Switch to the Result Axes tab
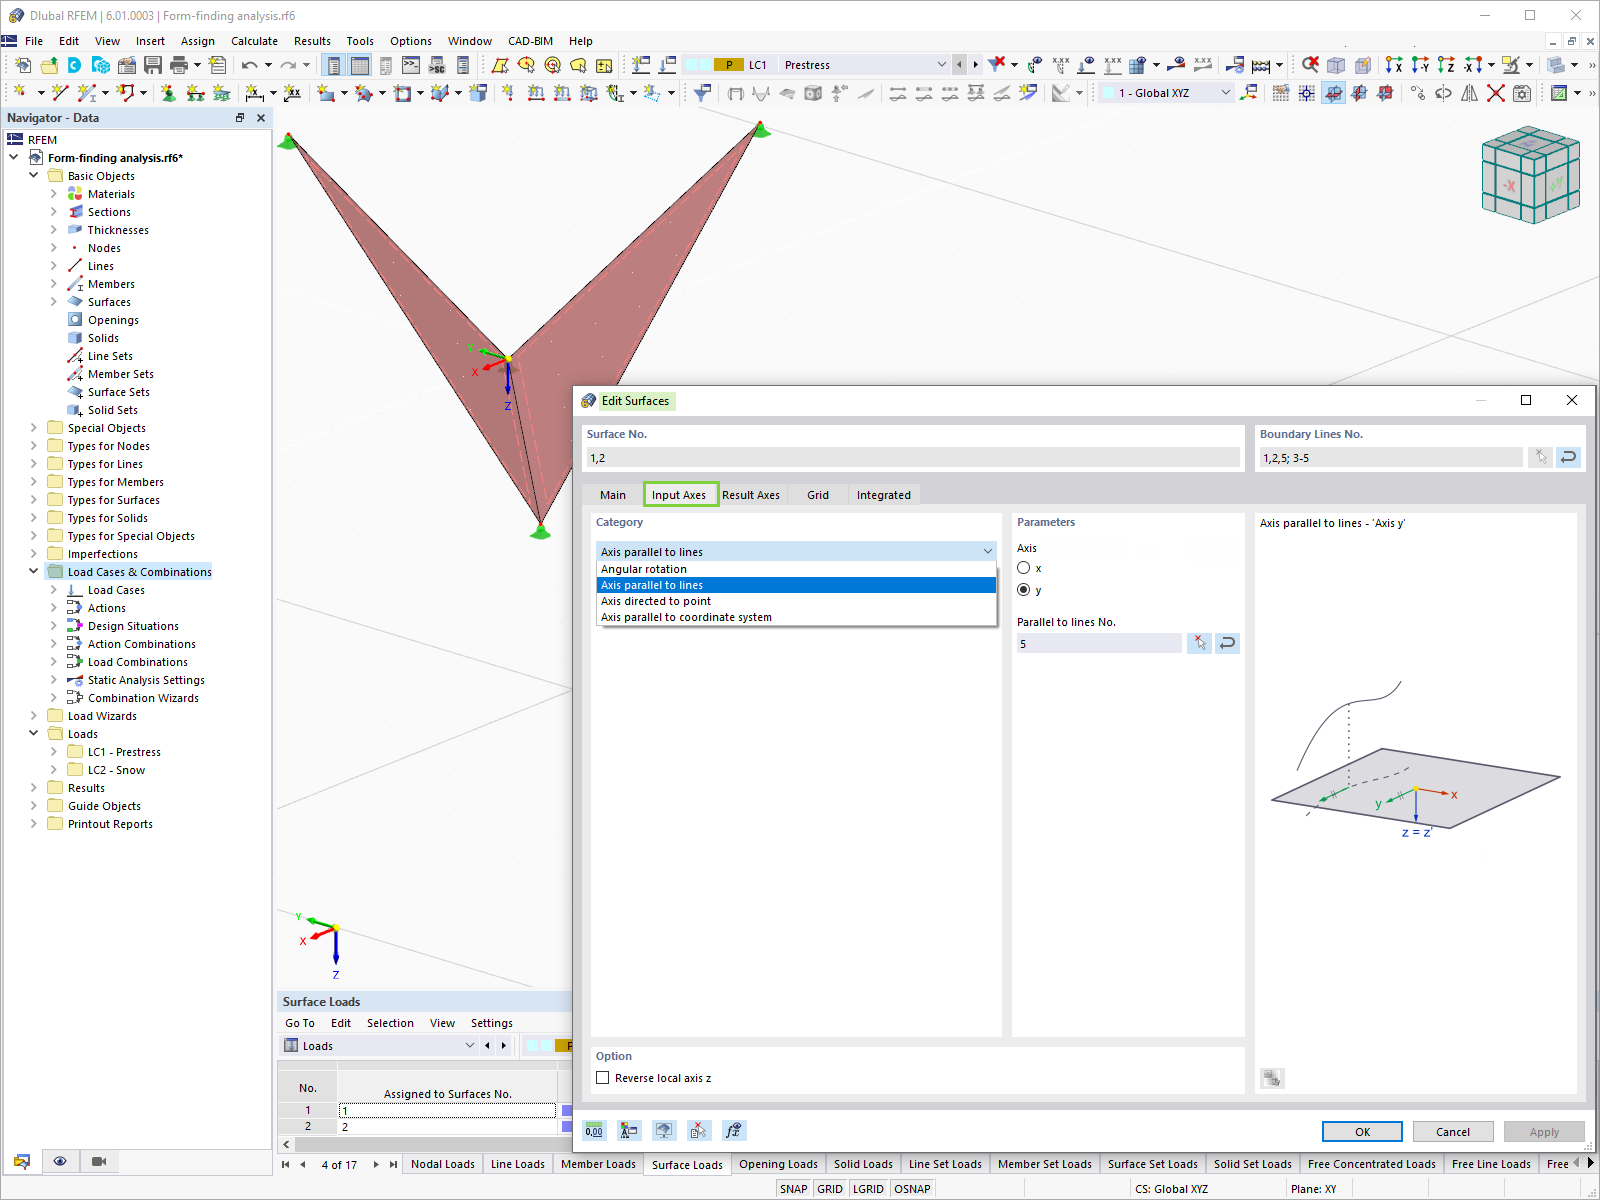Image resolution: width=1600 pixels, height=1200 pixels. tap(751, 495)
